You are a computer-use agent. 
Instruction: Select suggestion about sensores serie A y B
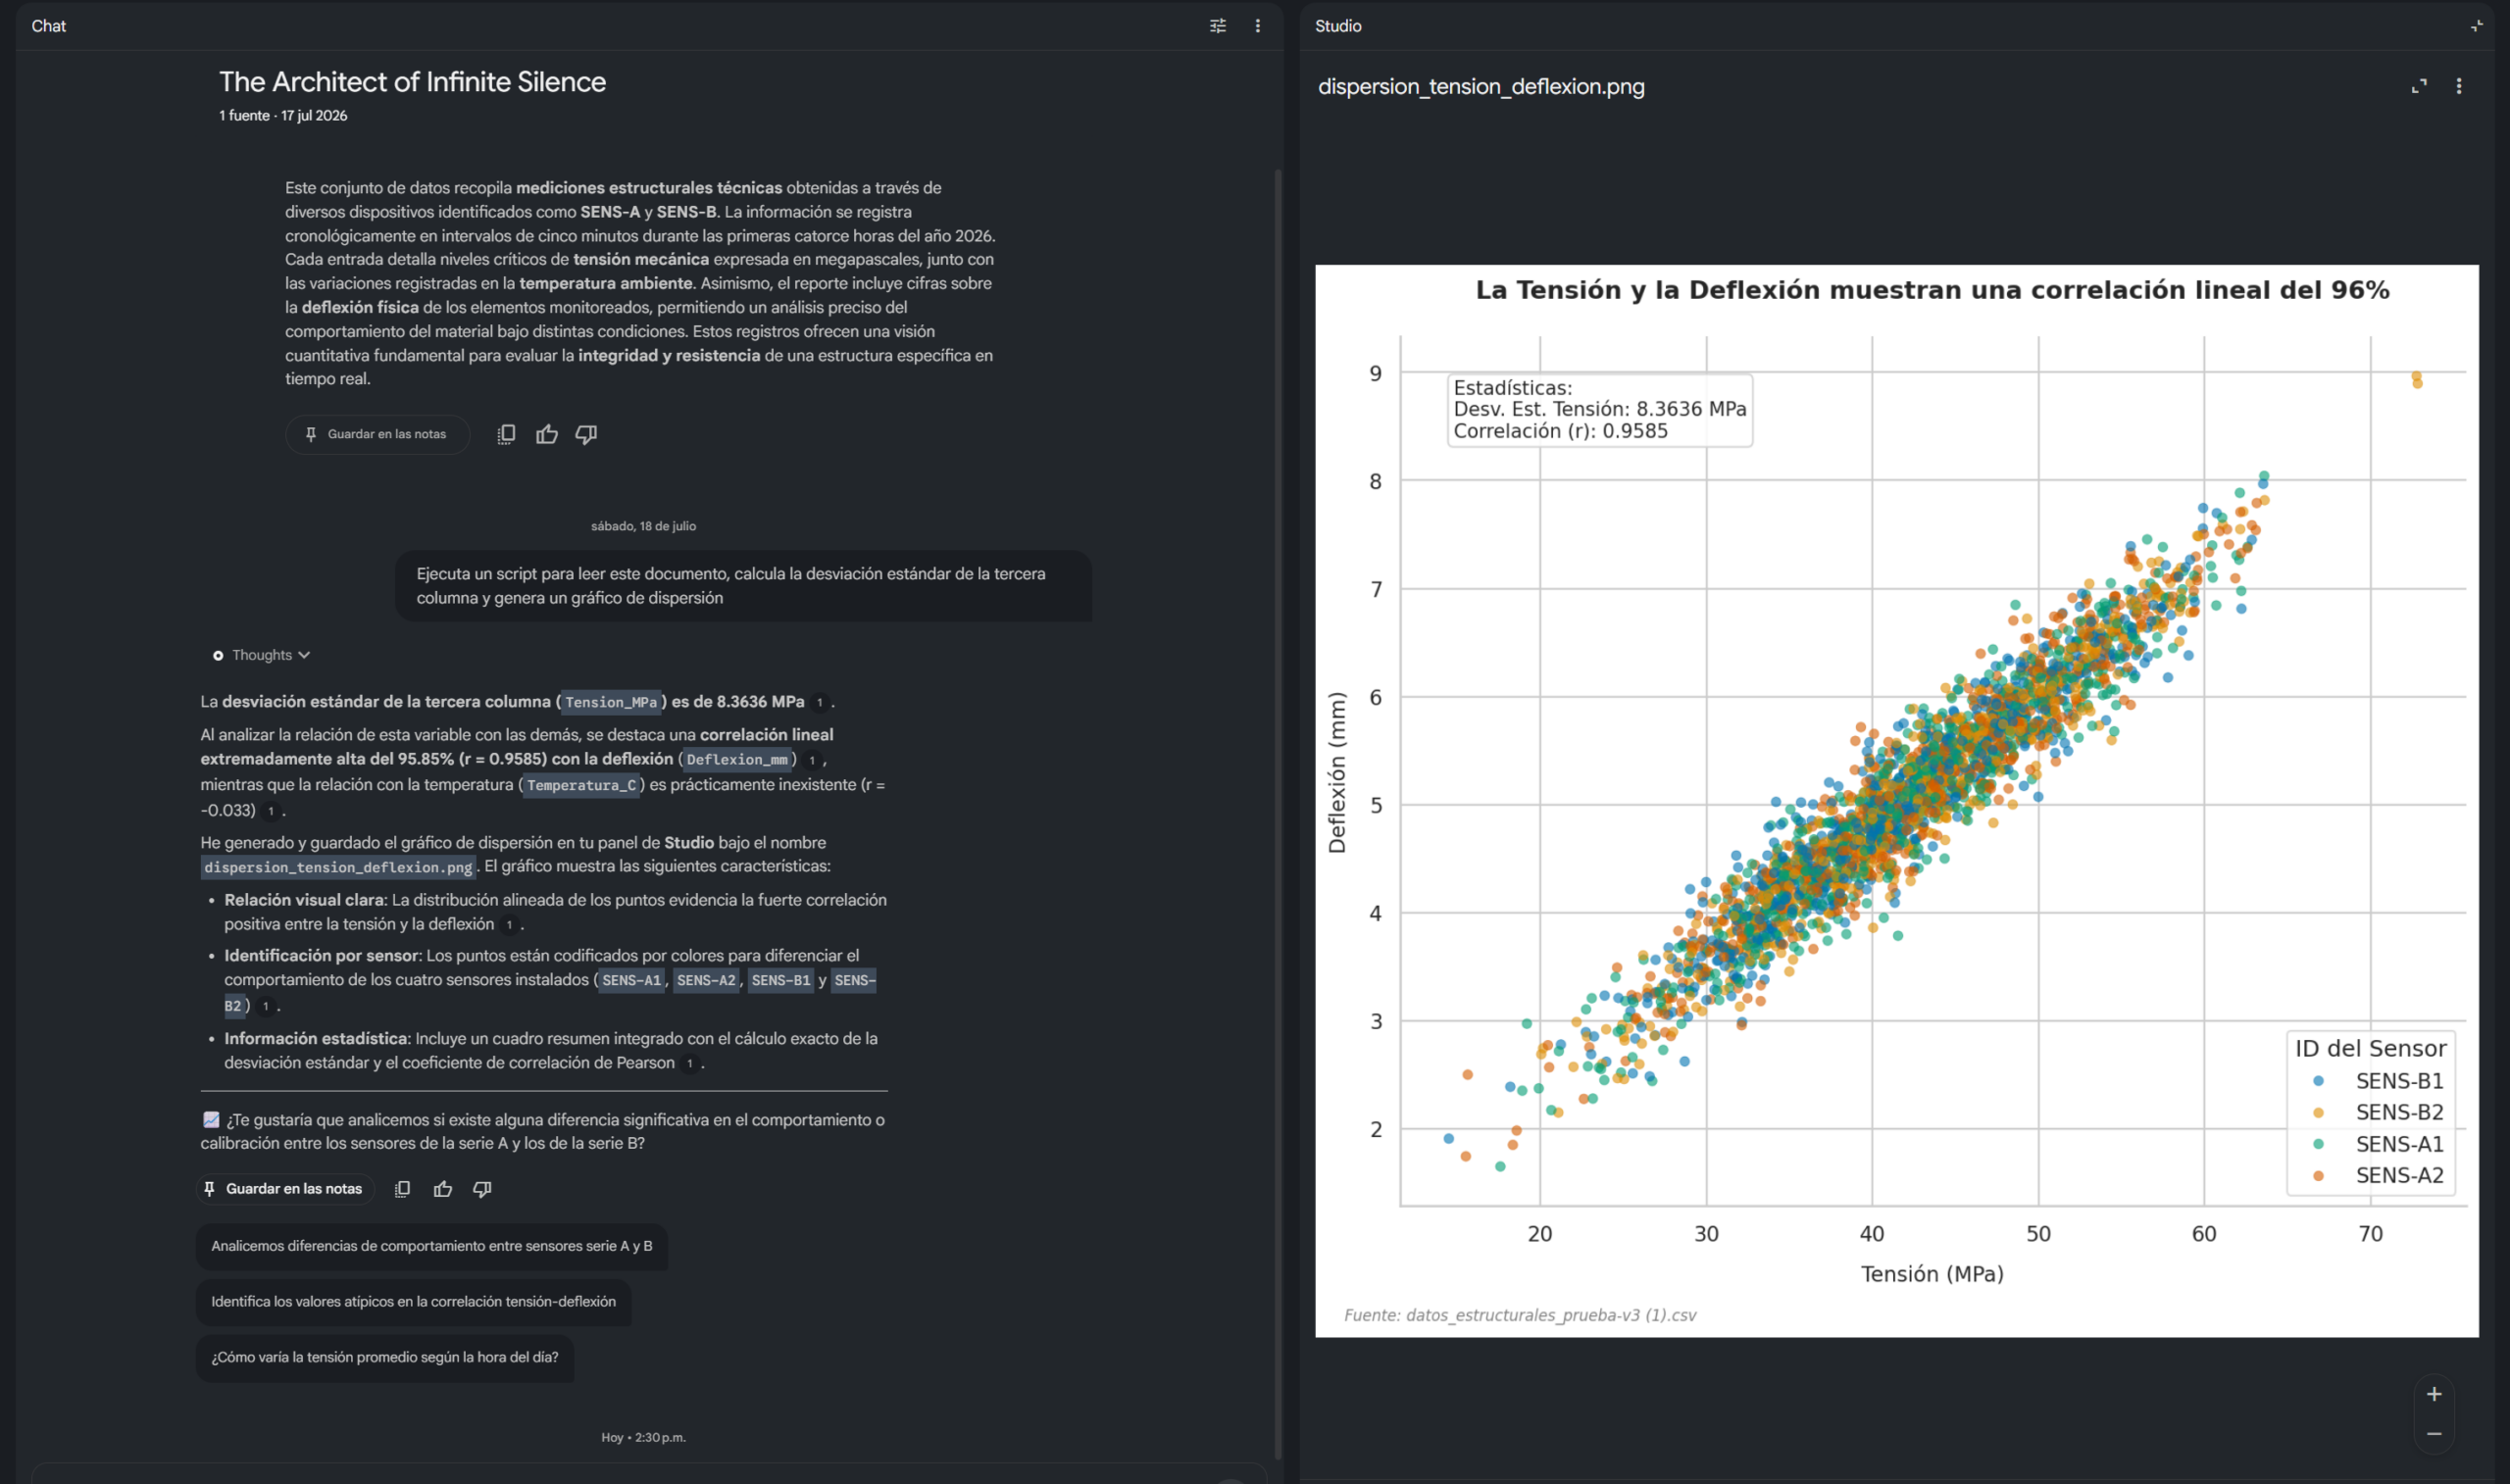pos(431,1246)
